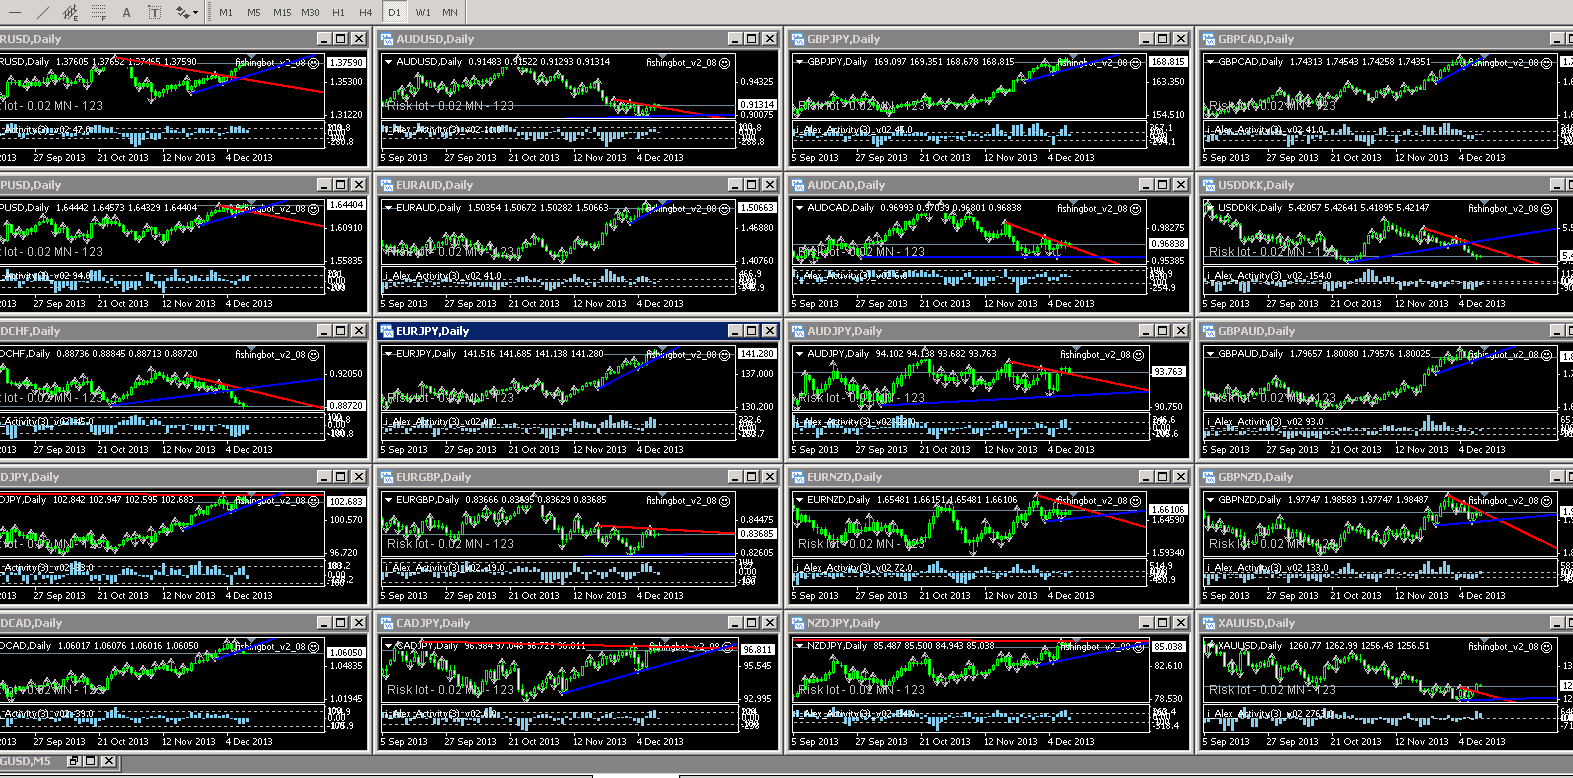Expand one-click trading arrow in EURAUD chart
The image size is (1573, 778).
tap(389, 207)
